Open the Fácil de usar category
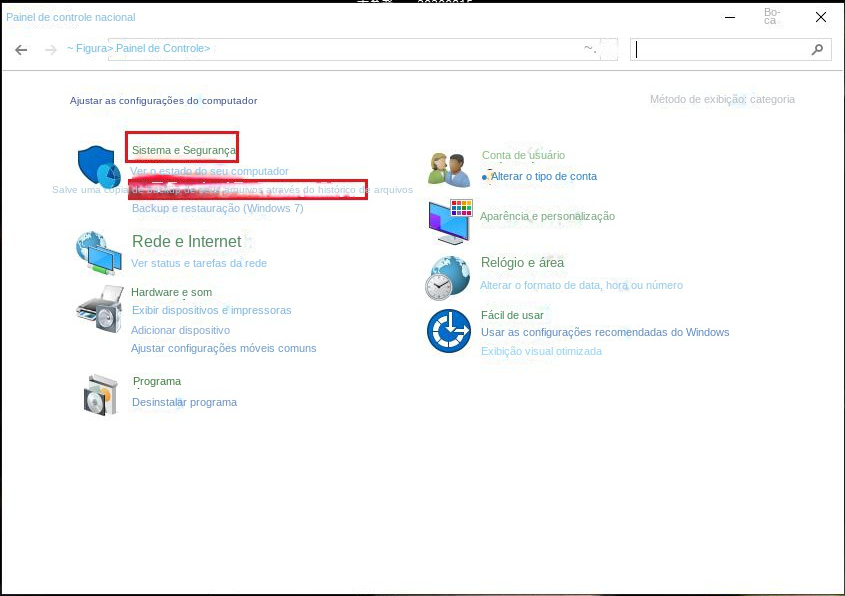 click(512, 315)
